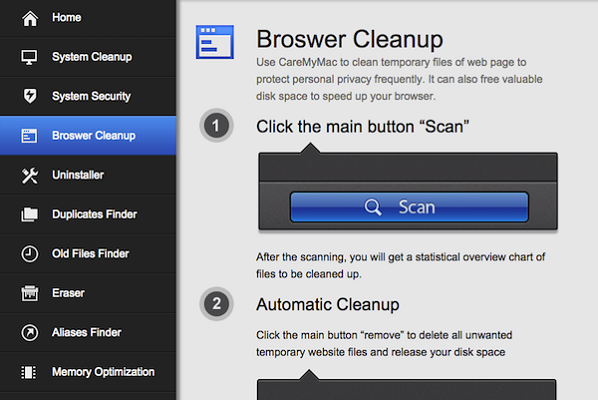Viewport: 598px width, 400px height.
Task: Click the large Broswer Cleanup header icon
Action: point(215,42)
